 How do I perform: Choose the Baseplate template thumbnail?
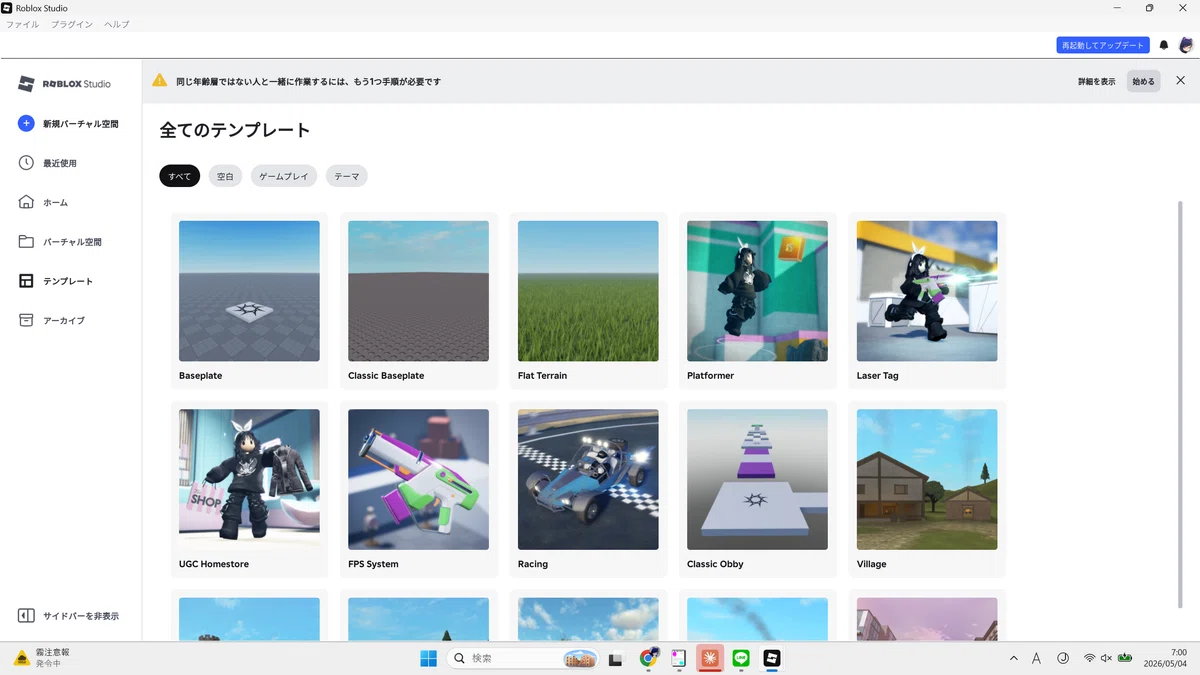pos(249,291)
